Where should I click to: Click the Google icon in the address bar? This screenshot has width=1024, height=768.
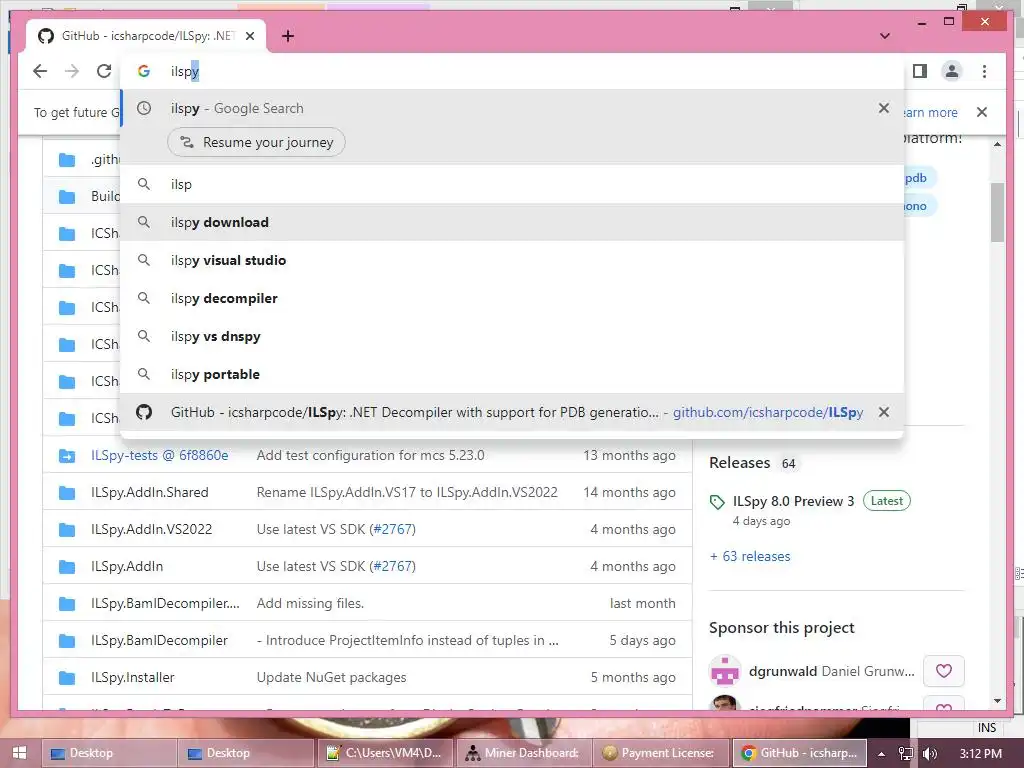[144, 71]
